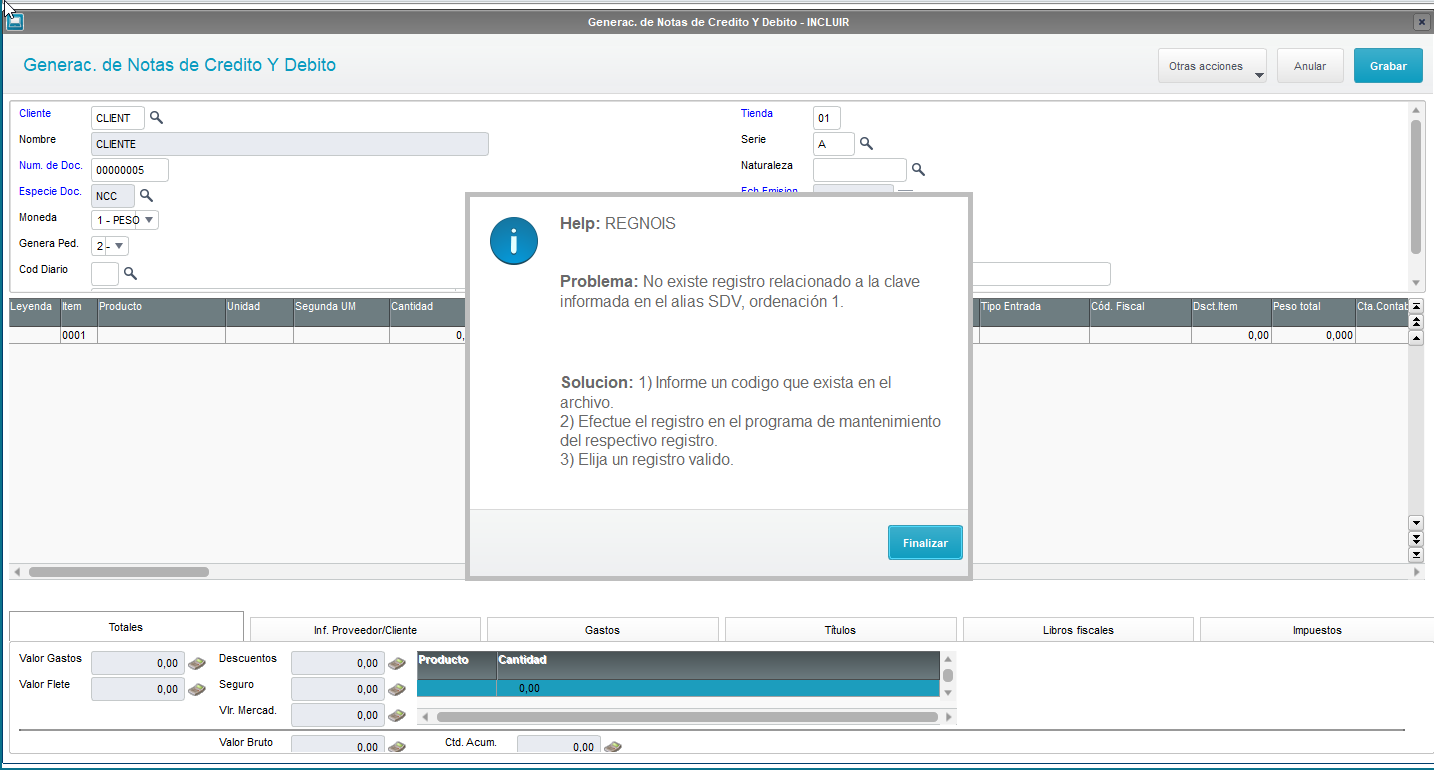
Task: Switch to the Totales tab
Action: 126,627
